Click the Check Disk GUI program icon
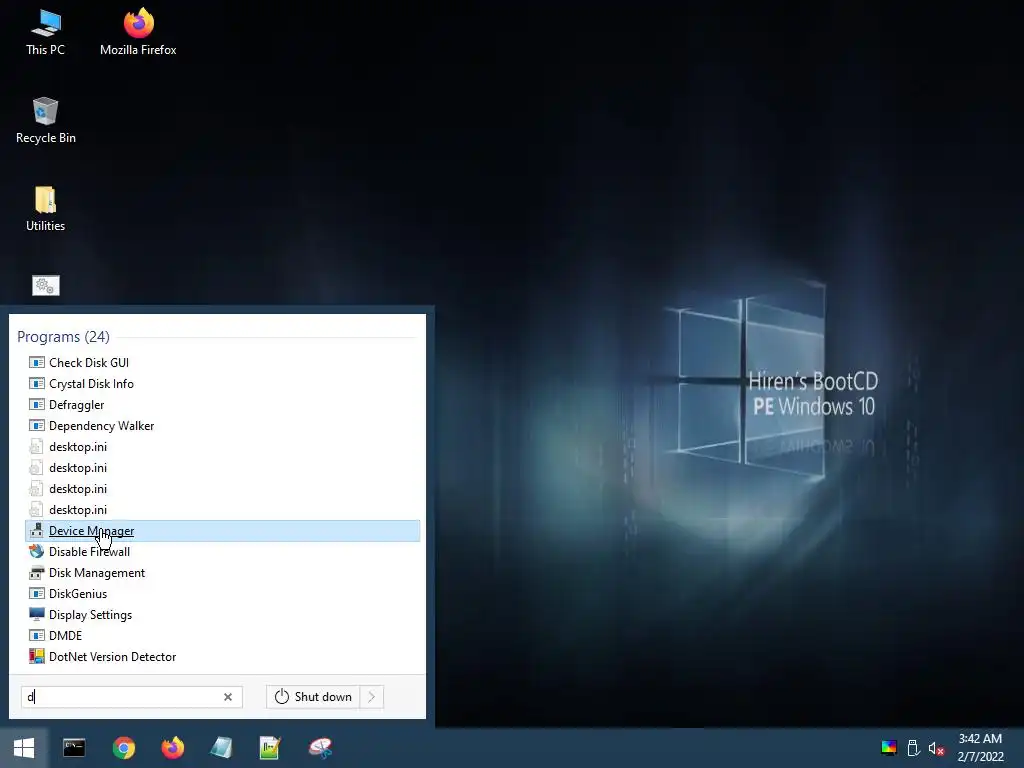 [x=37, y=362]
